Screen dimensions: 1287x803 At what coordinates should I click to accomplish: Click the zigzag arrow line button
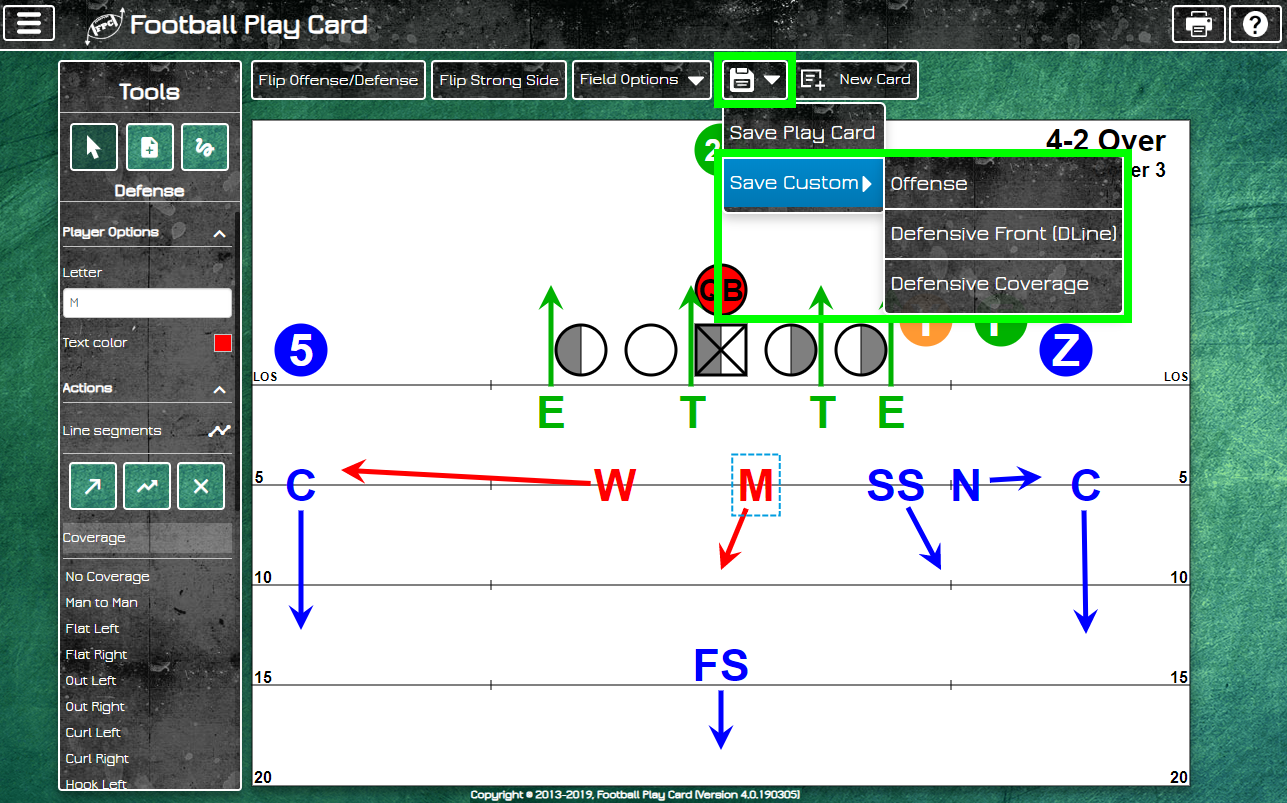pos(147,486)
